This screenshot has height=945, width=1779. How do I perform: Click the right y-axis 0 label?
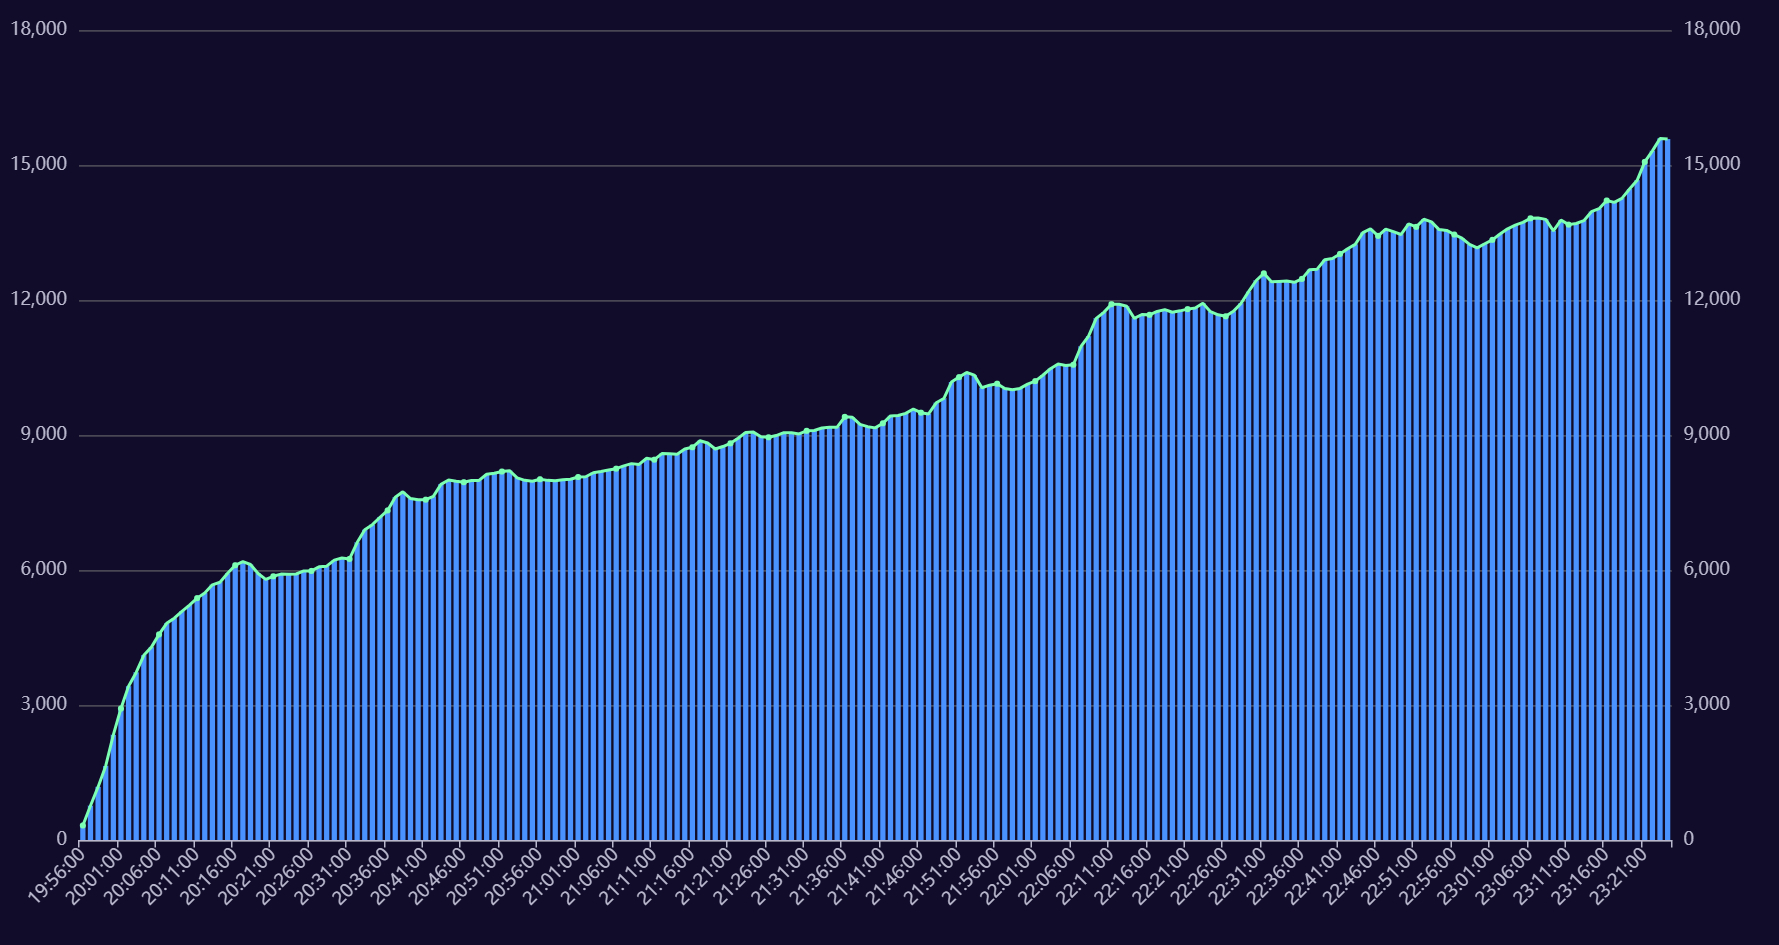pos(1688,839)
